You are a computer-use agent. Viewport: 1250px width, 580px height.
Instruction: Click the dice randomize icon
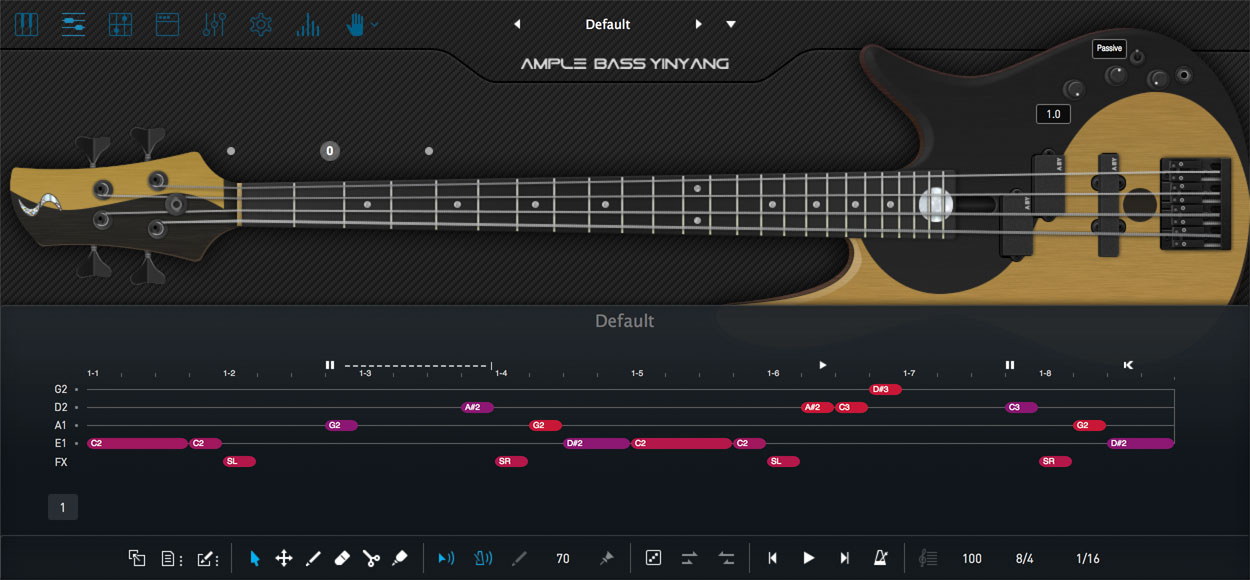click(x=653, y=558)
